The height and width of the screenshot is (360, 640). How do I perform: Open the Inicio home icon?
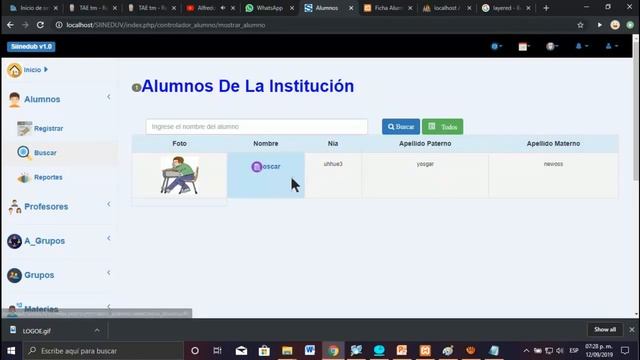tap(14, 70)
